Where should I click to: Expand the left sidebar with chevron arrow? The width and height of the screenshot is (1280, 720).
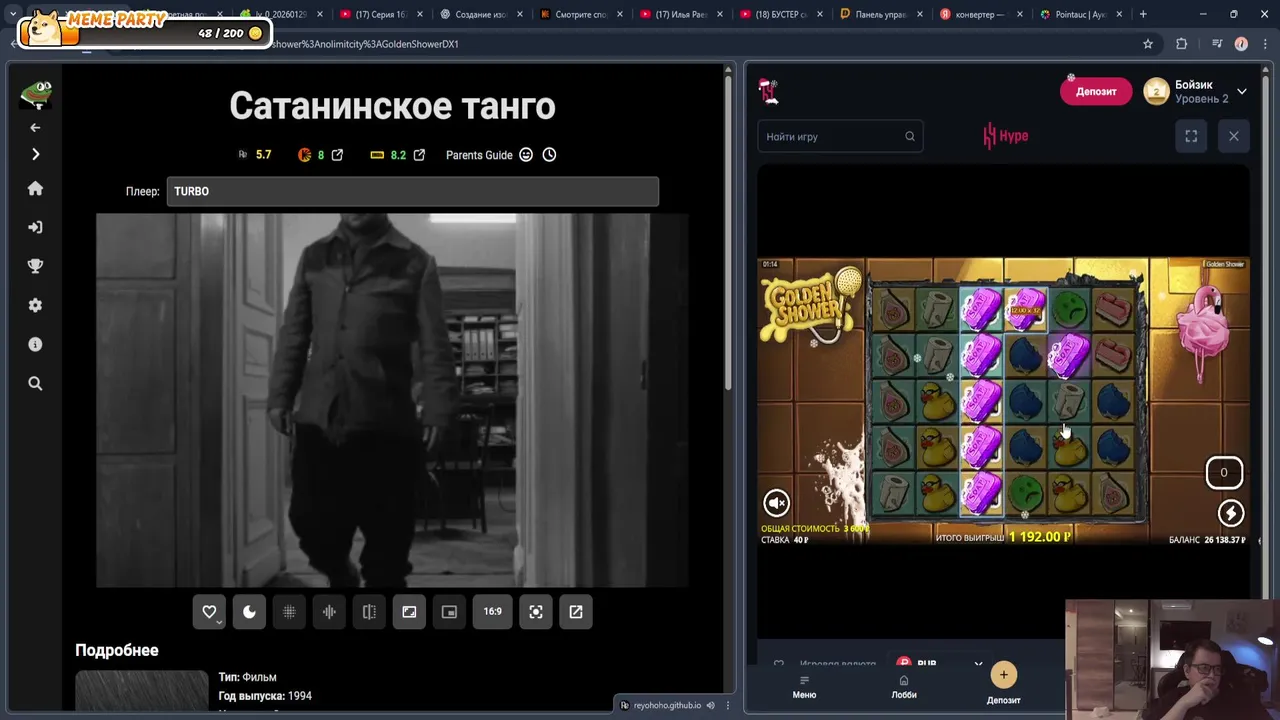click(35, 154)
